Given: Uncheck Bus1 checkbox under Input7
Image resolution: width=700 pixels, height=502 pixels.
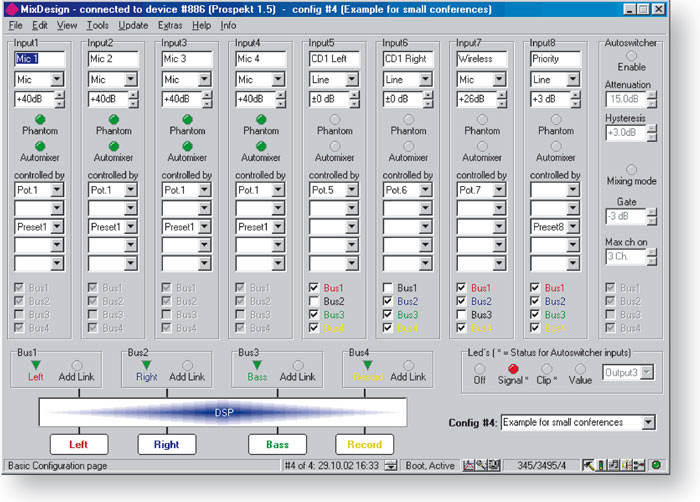Looking at the screenshot, I should (462, 288).
